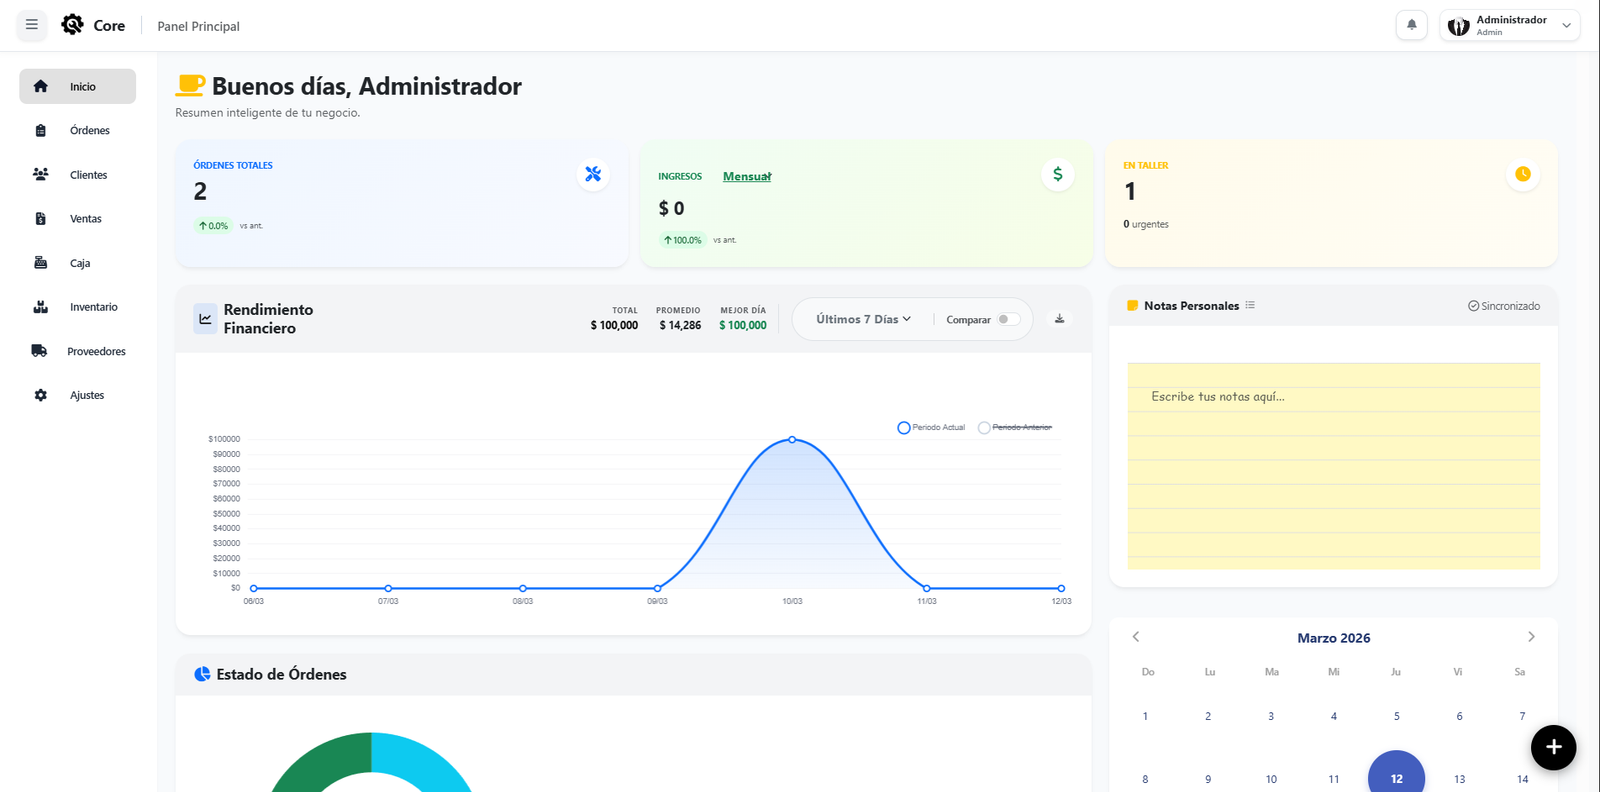Select calendar day 5
Image resolution: width=1600 pixels, height=792 pixels.
[1396, 716]
